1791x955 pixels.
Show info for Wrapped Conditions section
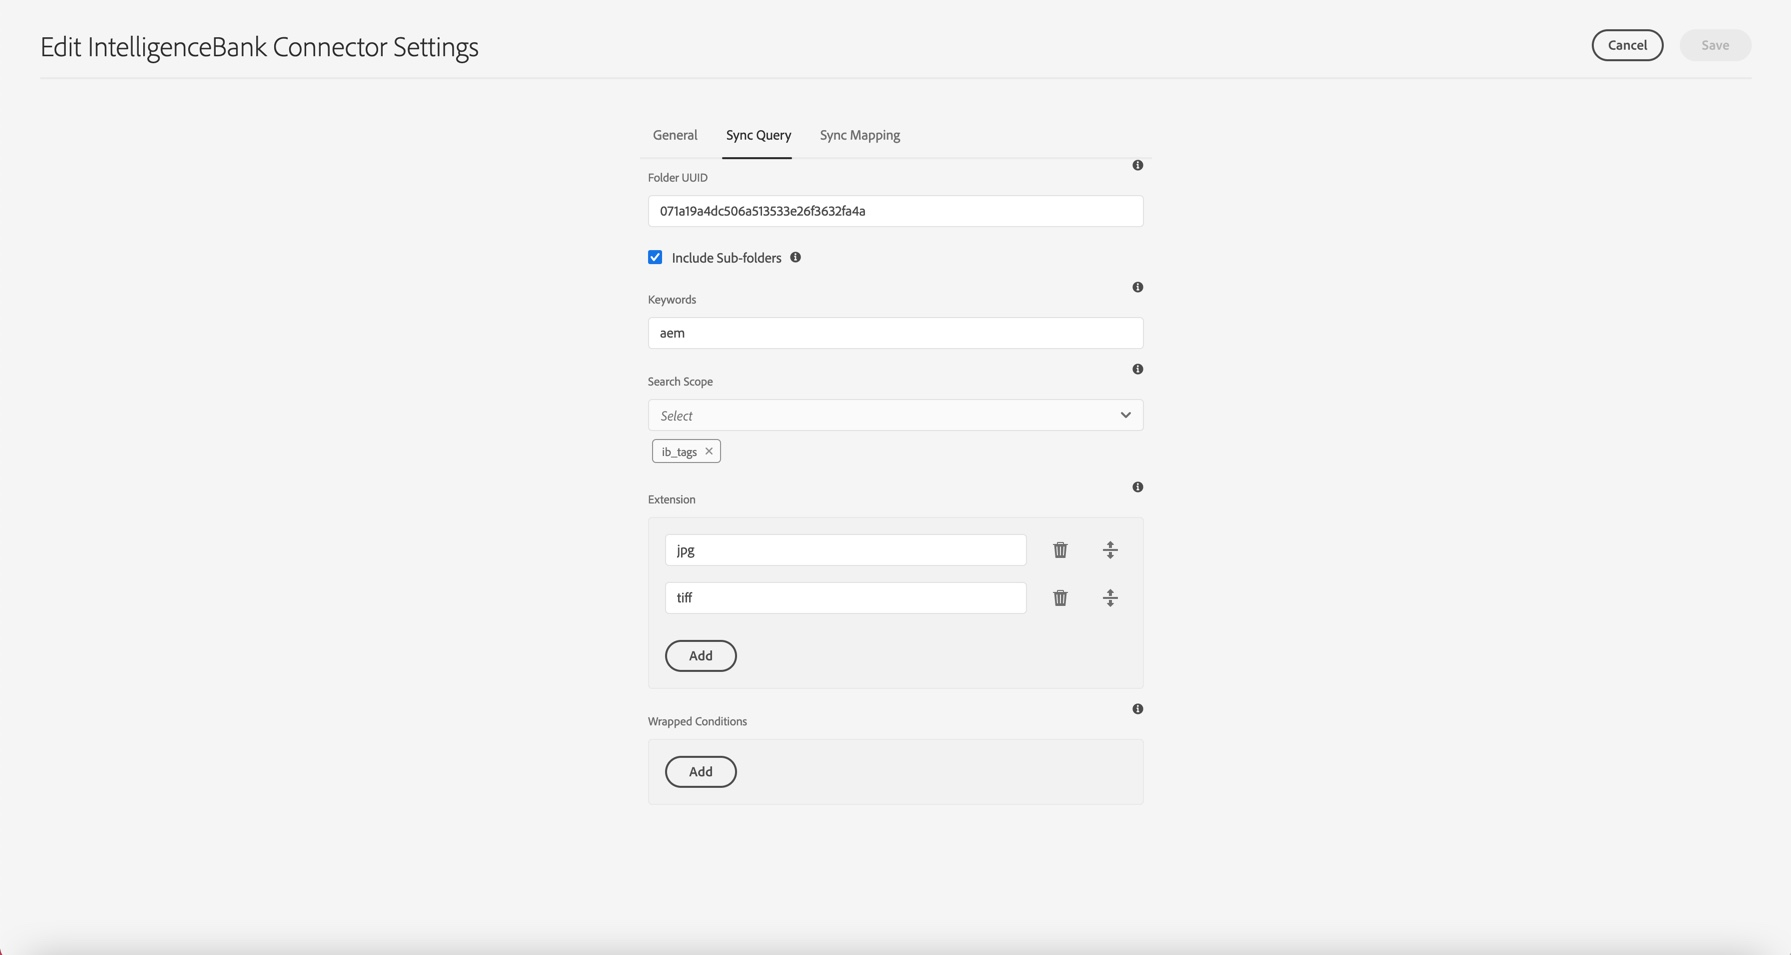[1137, 709]
